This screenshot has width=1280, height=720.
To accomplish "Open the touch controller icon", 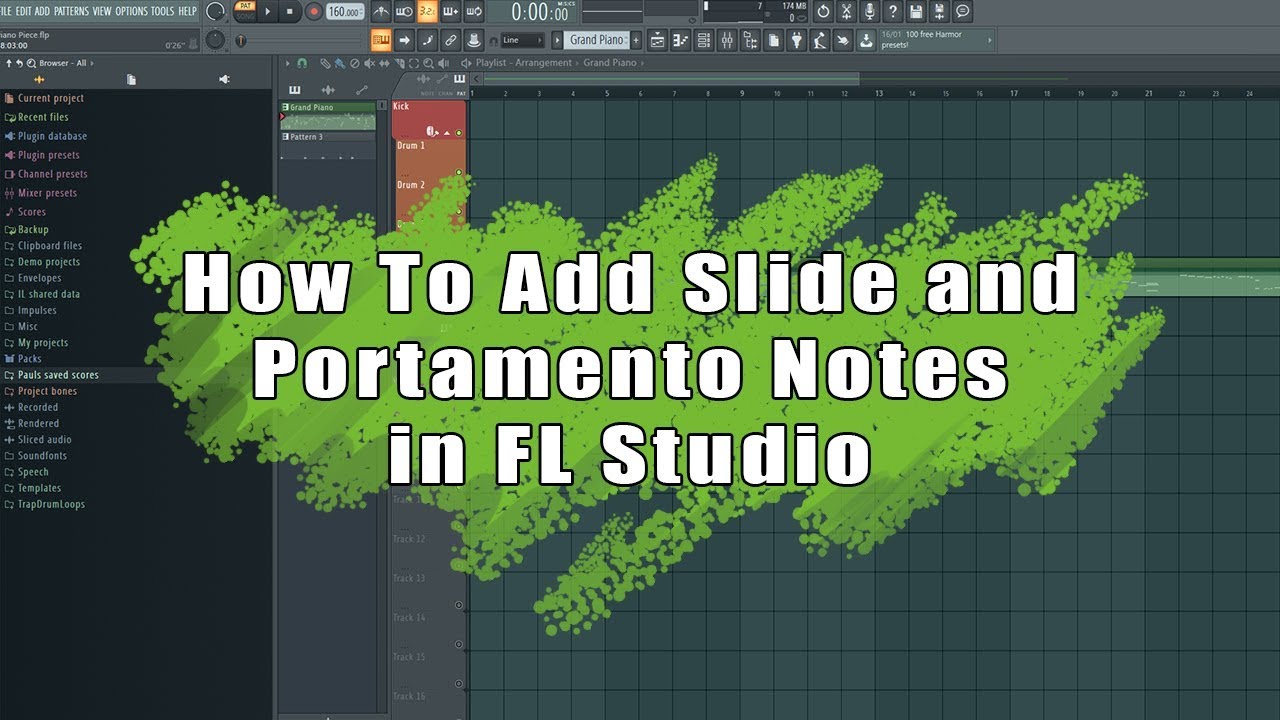I will [x=843, y=40].
